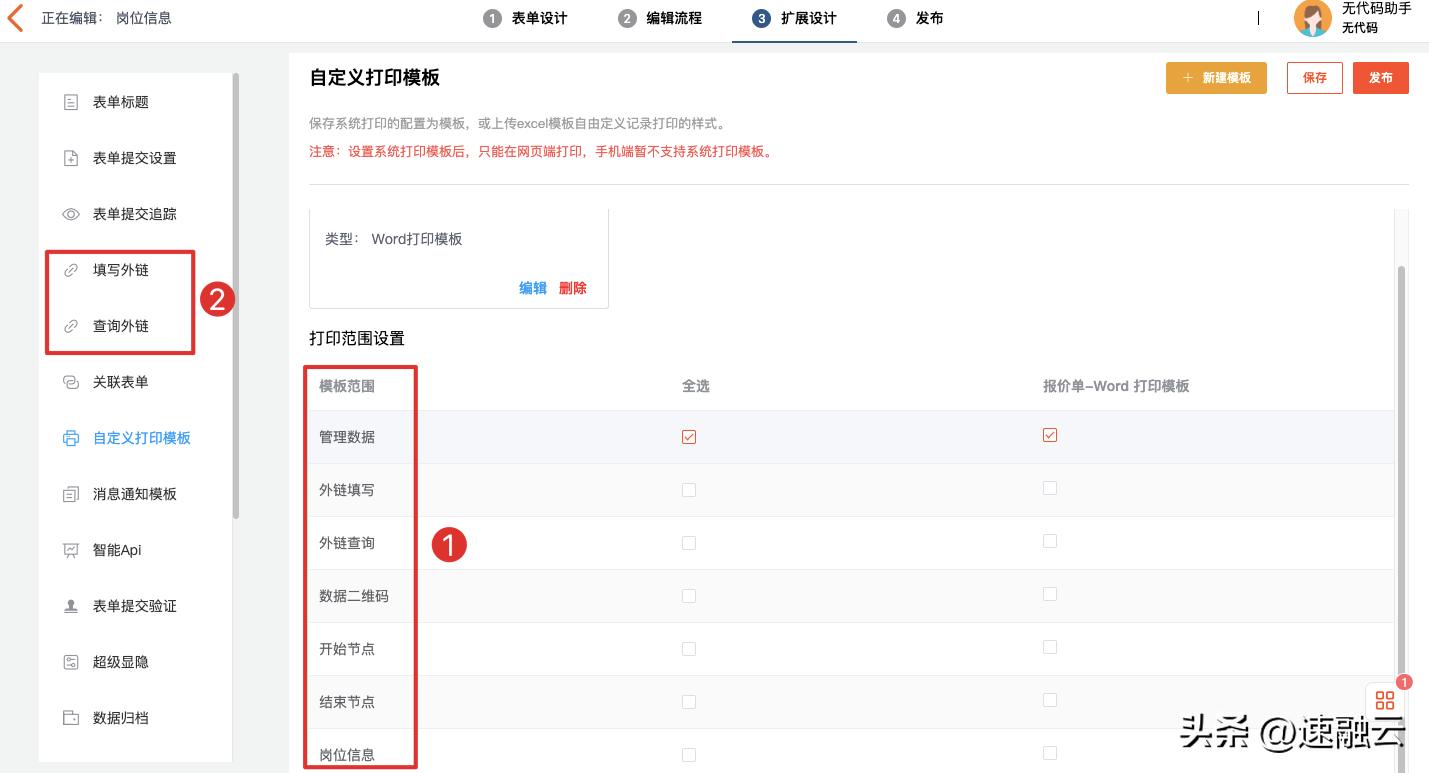Click the 数据二维码 row label

point(354,596)
